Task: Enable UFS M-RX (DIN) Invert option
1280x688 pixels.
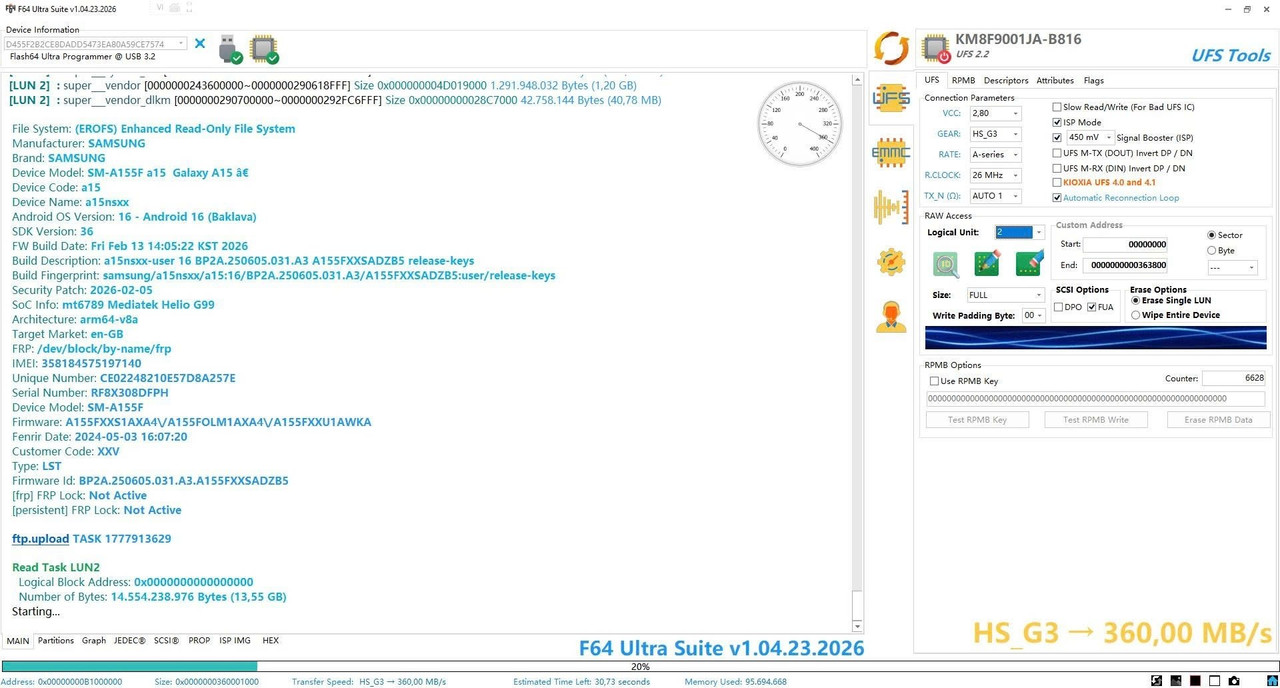Action: pos(1057,168)
